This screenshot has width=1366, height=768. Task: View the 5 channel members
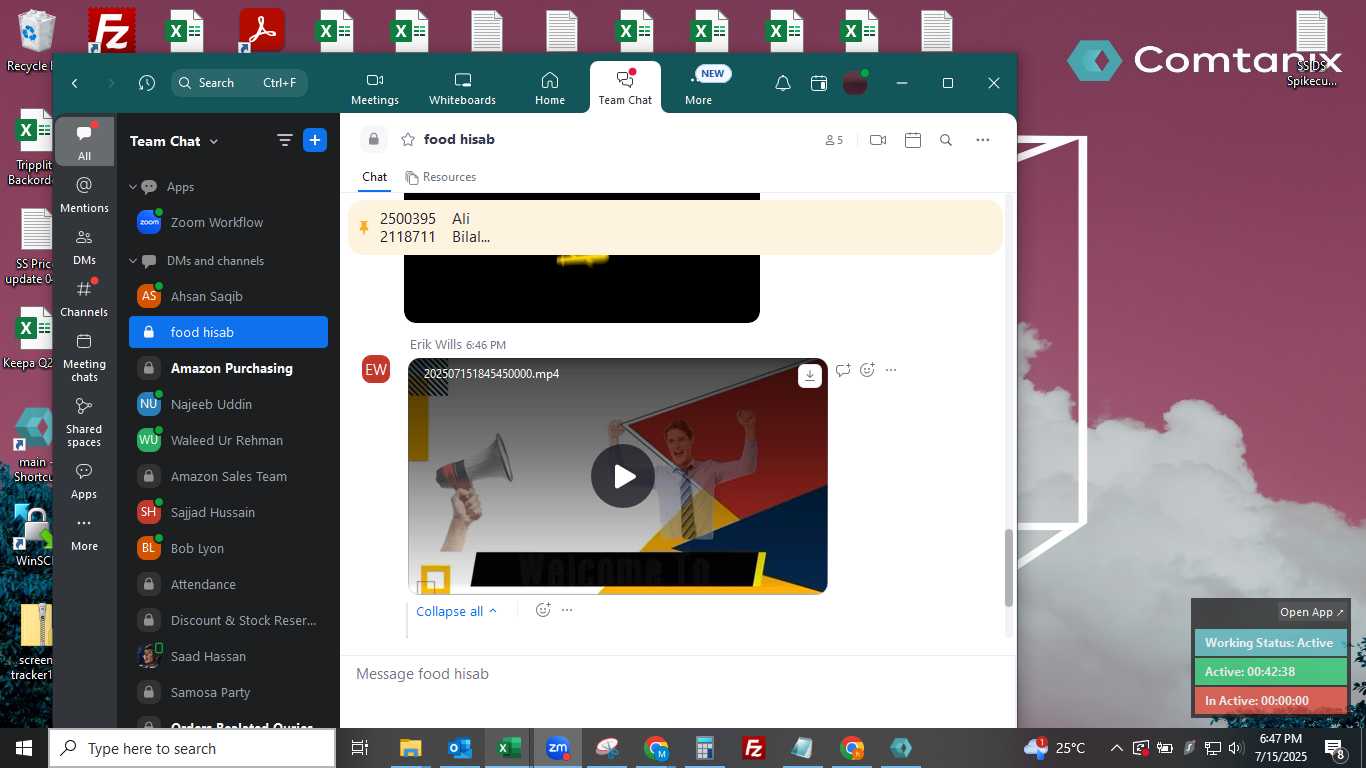[834, 140]
